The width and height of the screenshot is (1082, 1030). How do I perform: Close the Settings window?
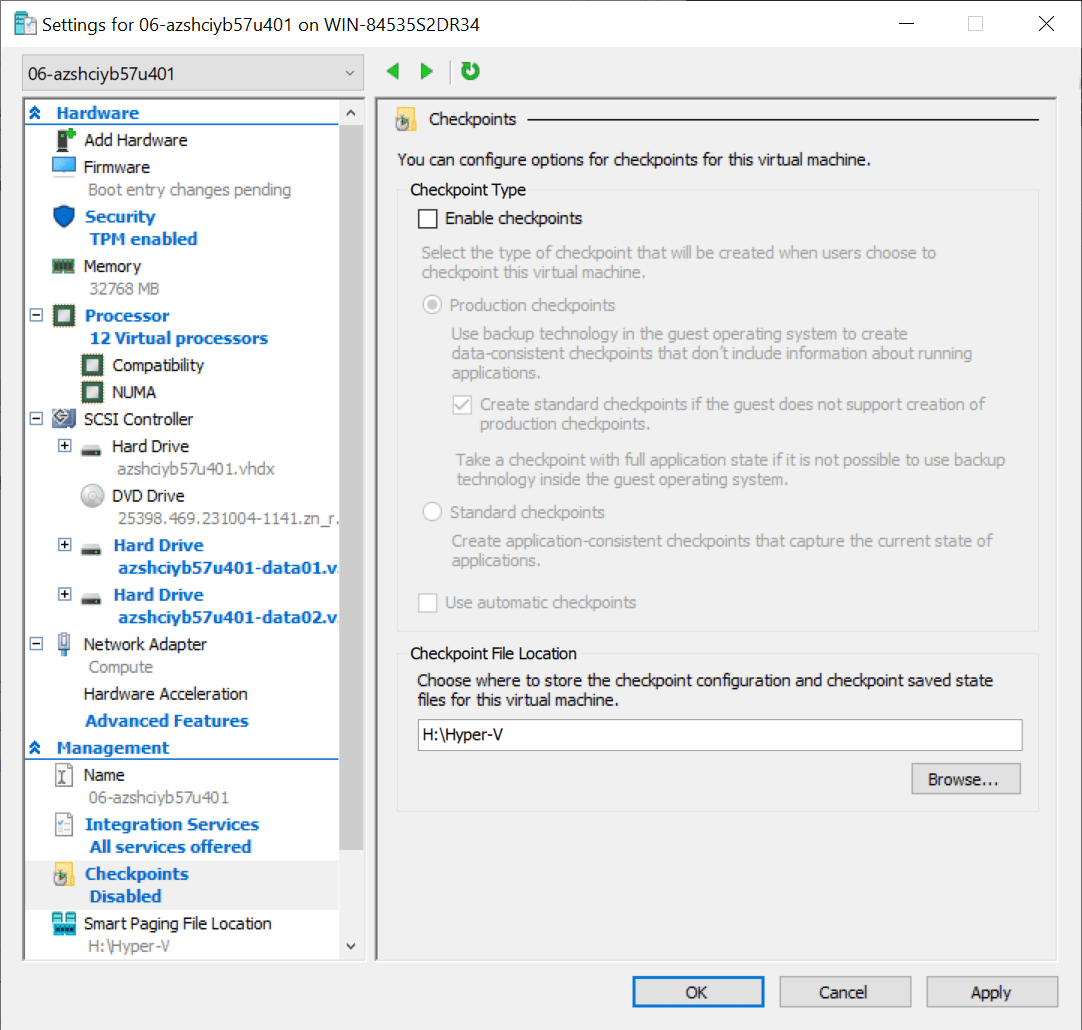[1046, 24]
